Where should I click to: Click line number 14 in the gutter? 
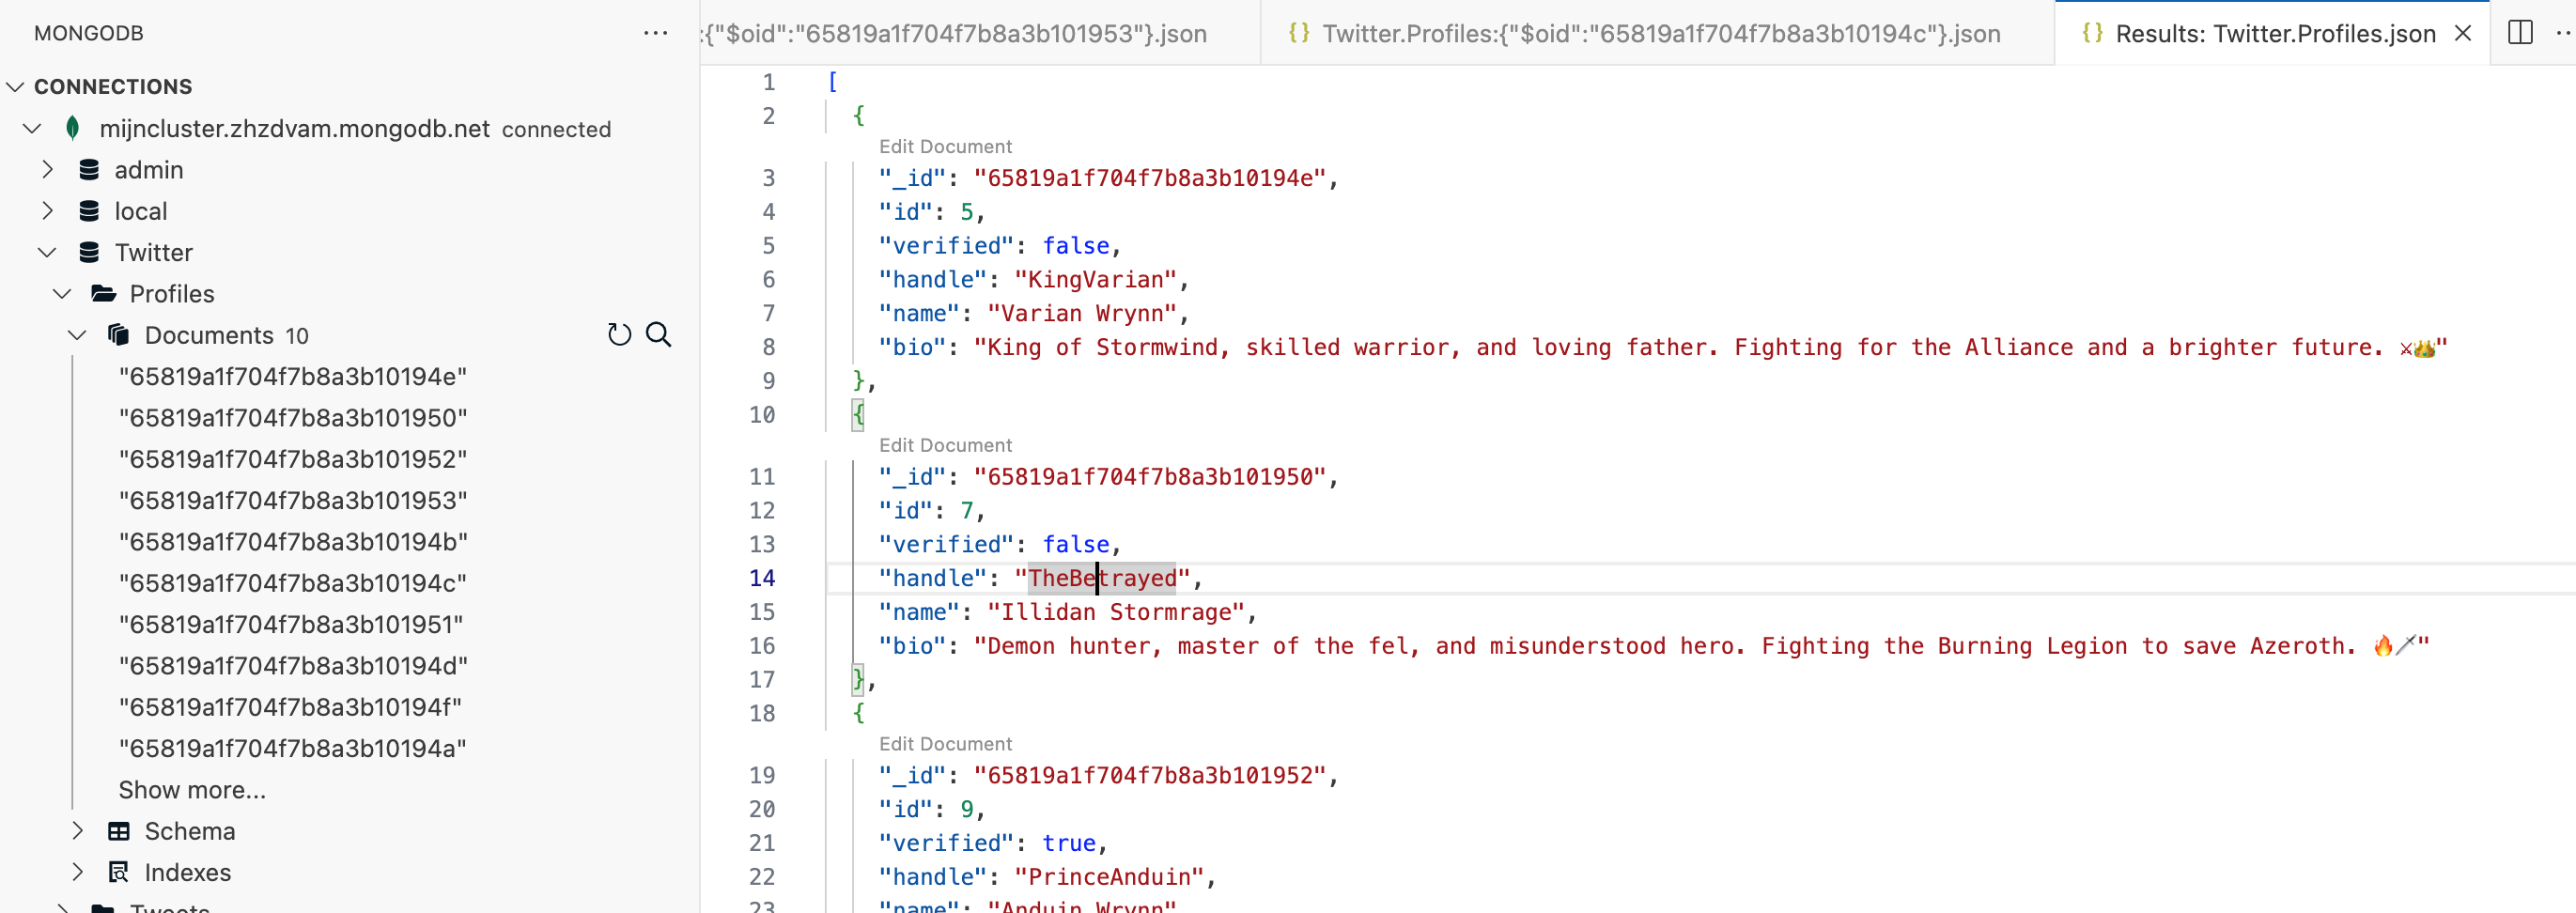point(762,578)
